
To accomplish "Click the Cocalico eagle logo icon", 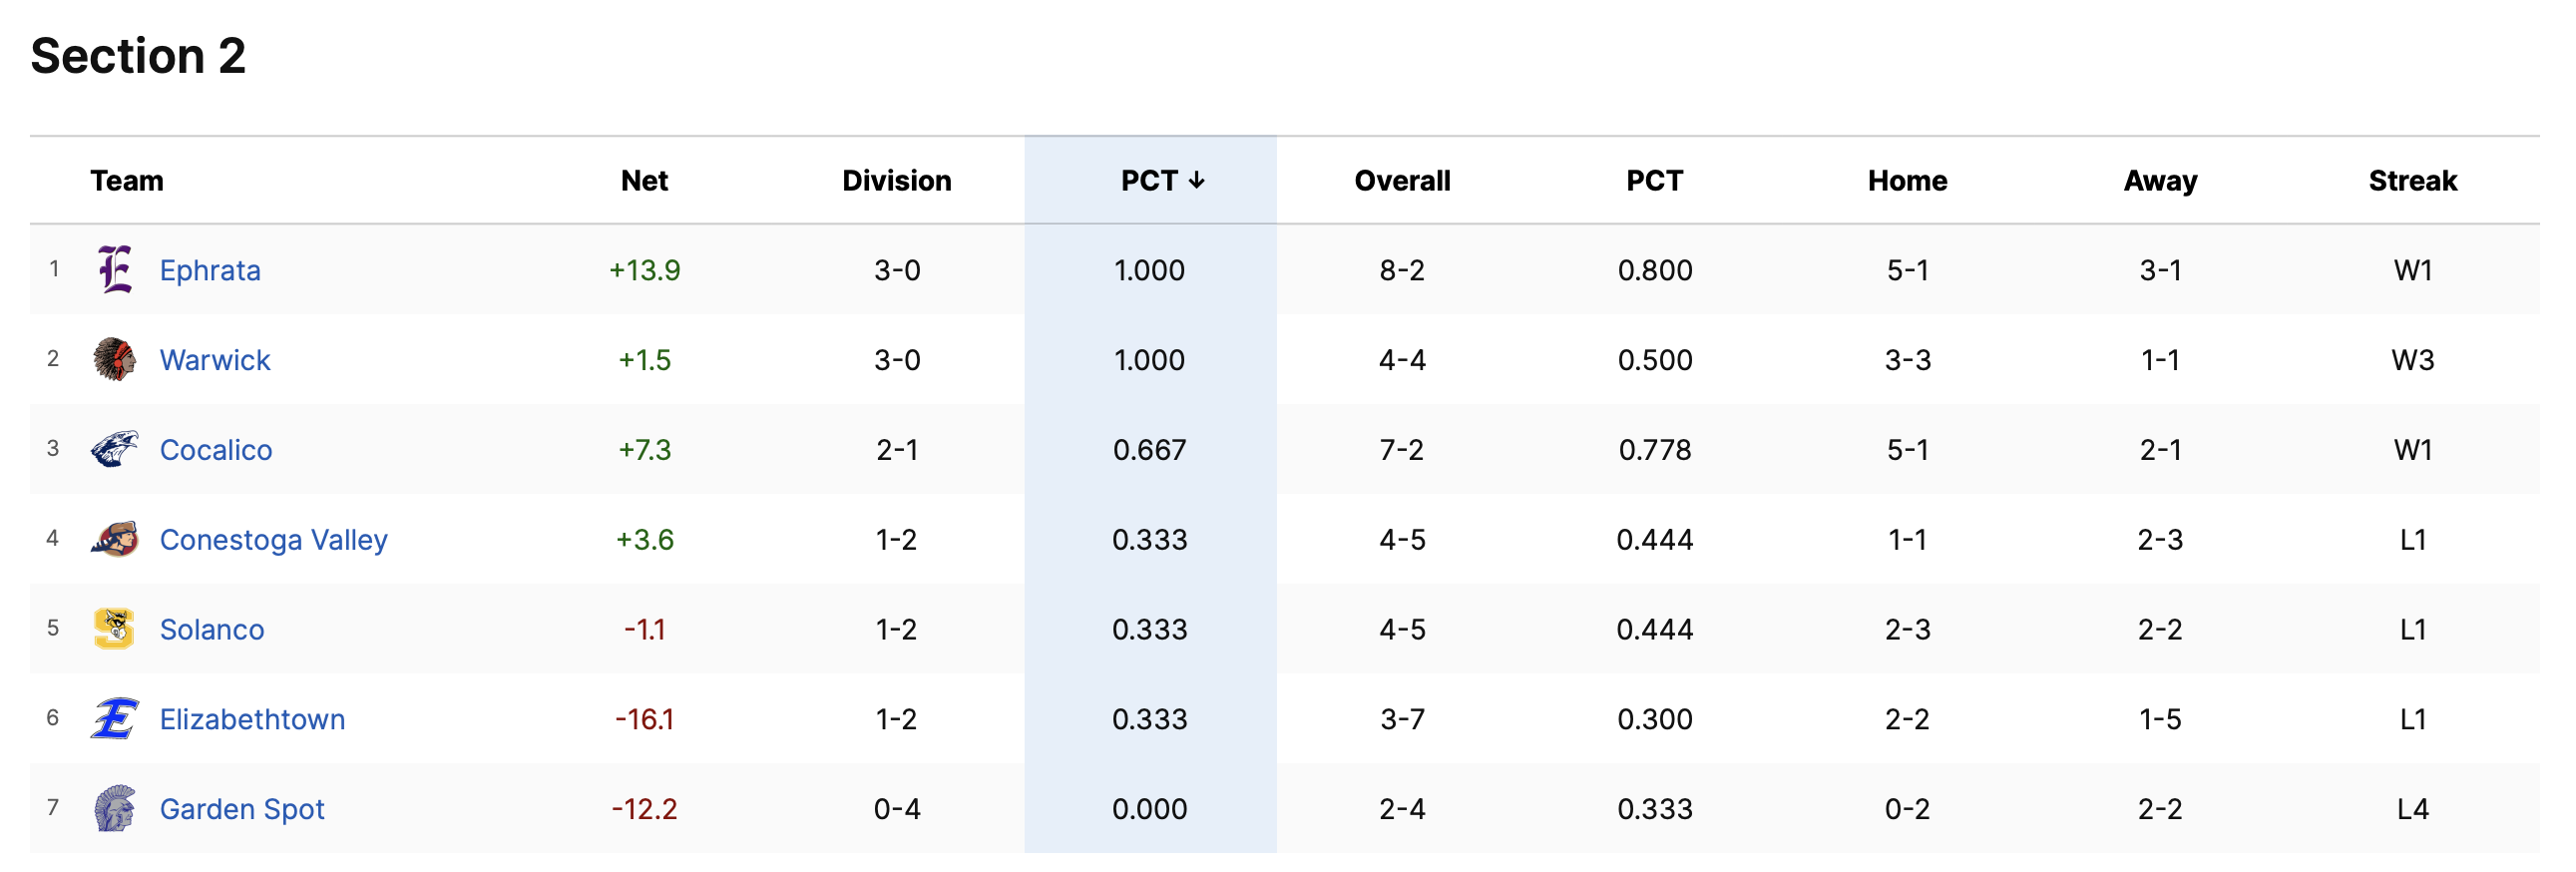I will (115, 449).
